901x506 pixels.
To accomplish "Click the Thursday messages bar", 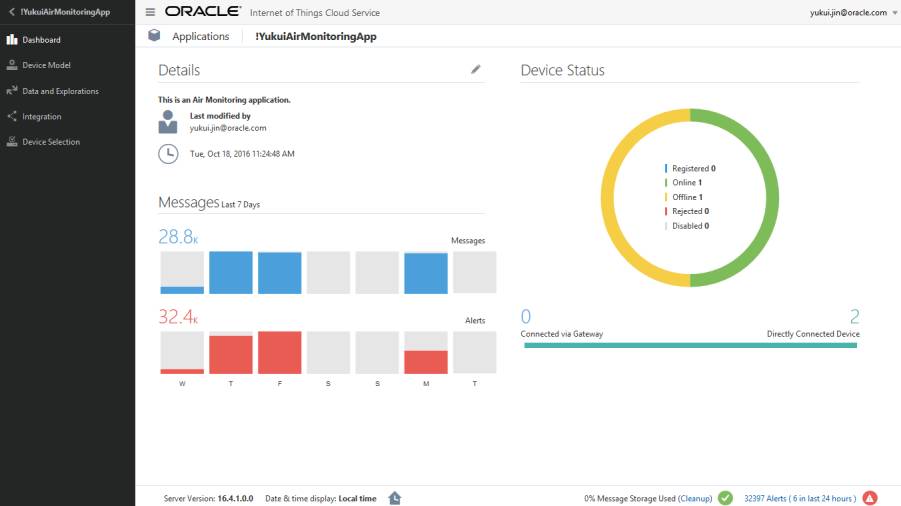I will pos(230,273).
